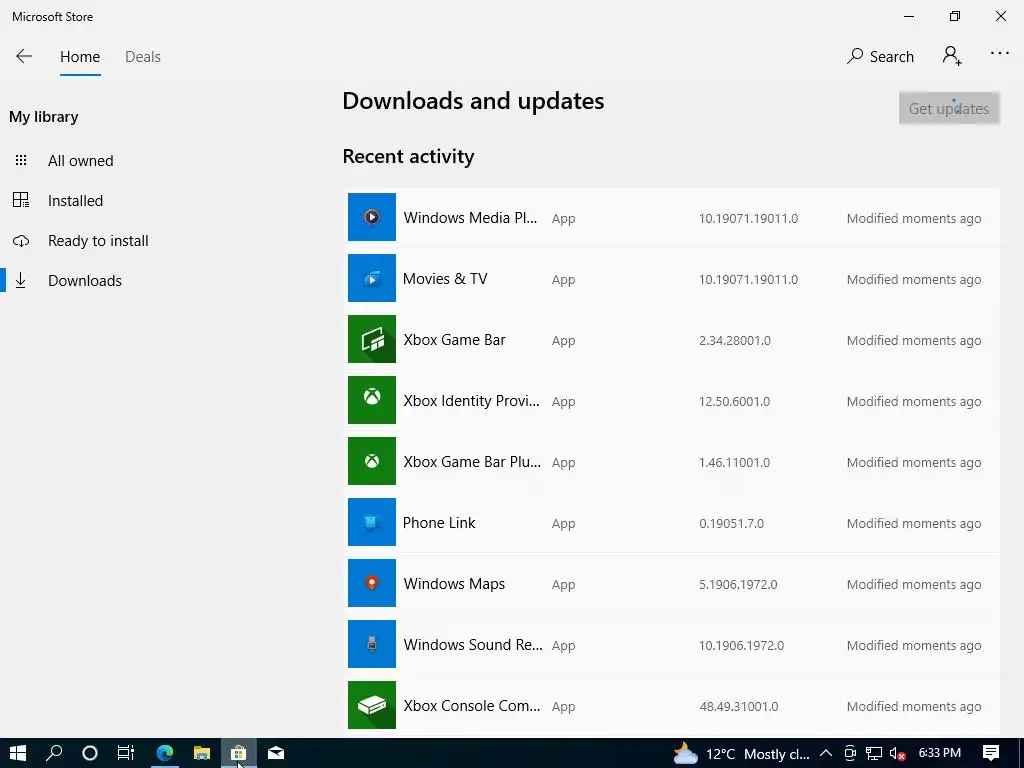
Task: Open the Xbox Console Companion icon
Action: (372, 705)
